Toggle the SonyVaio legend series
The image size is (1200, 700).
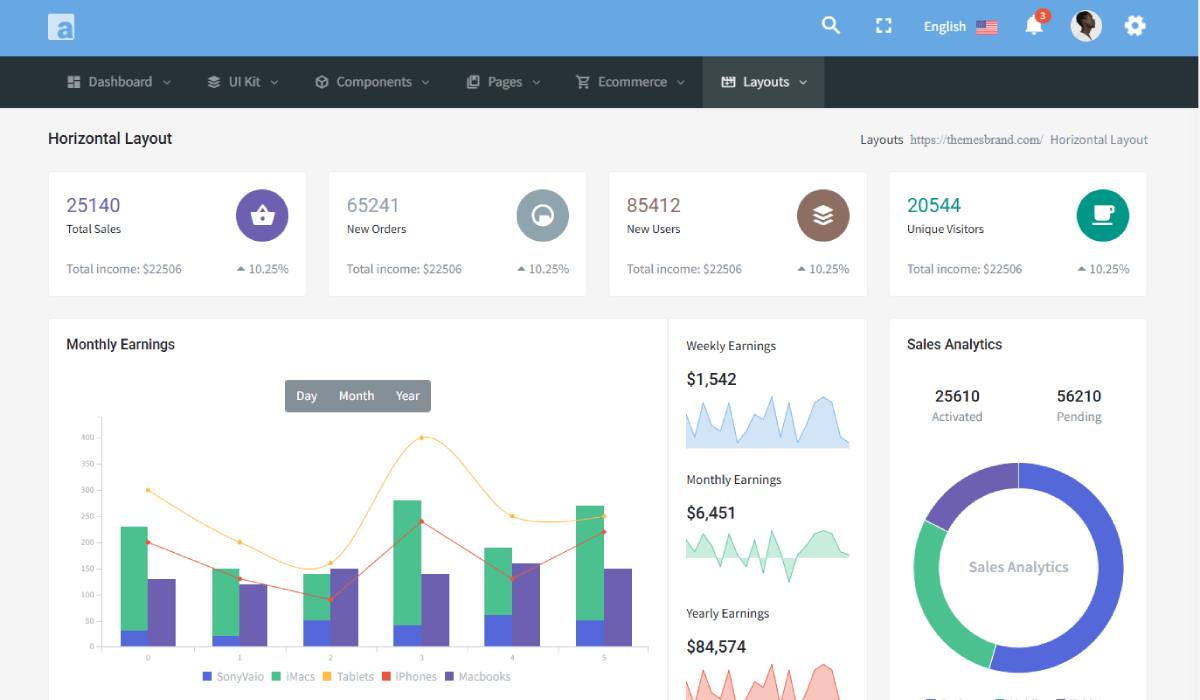pyautogui.click(x=232, y=677)
